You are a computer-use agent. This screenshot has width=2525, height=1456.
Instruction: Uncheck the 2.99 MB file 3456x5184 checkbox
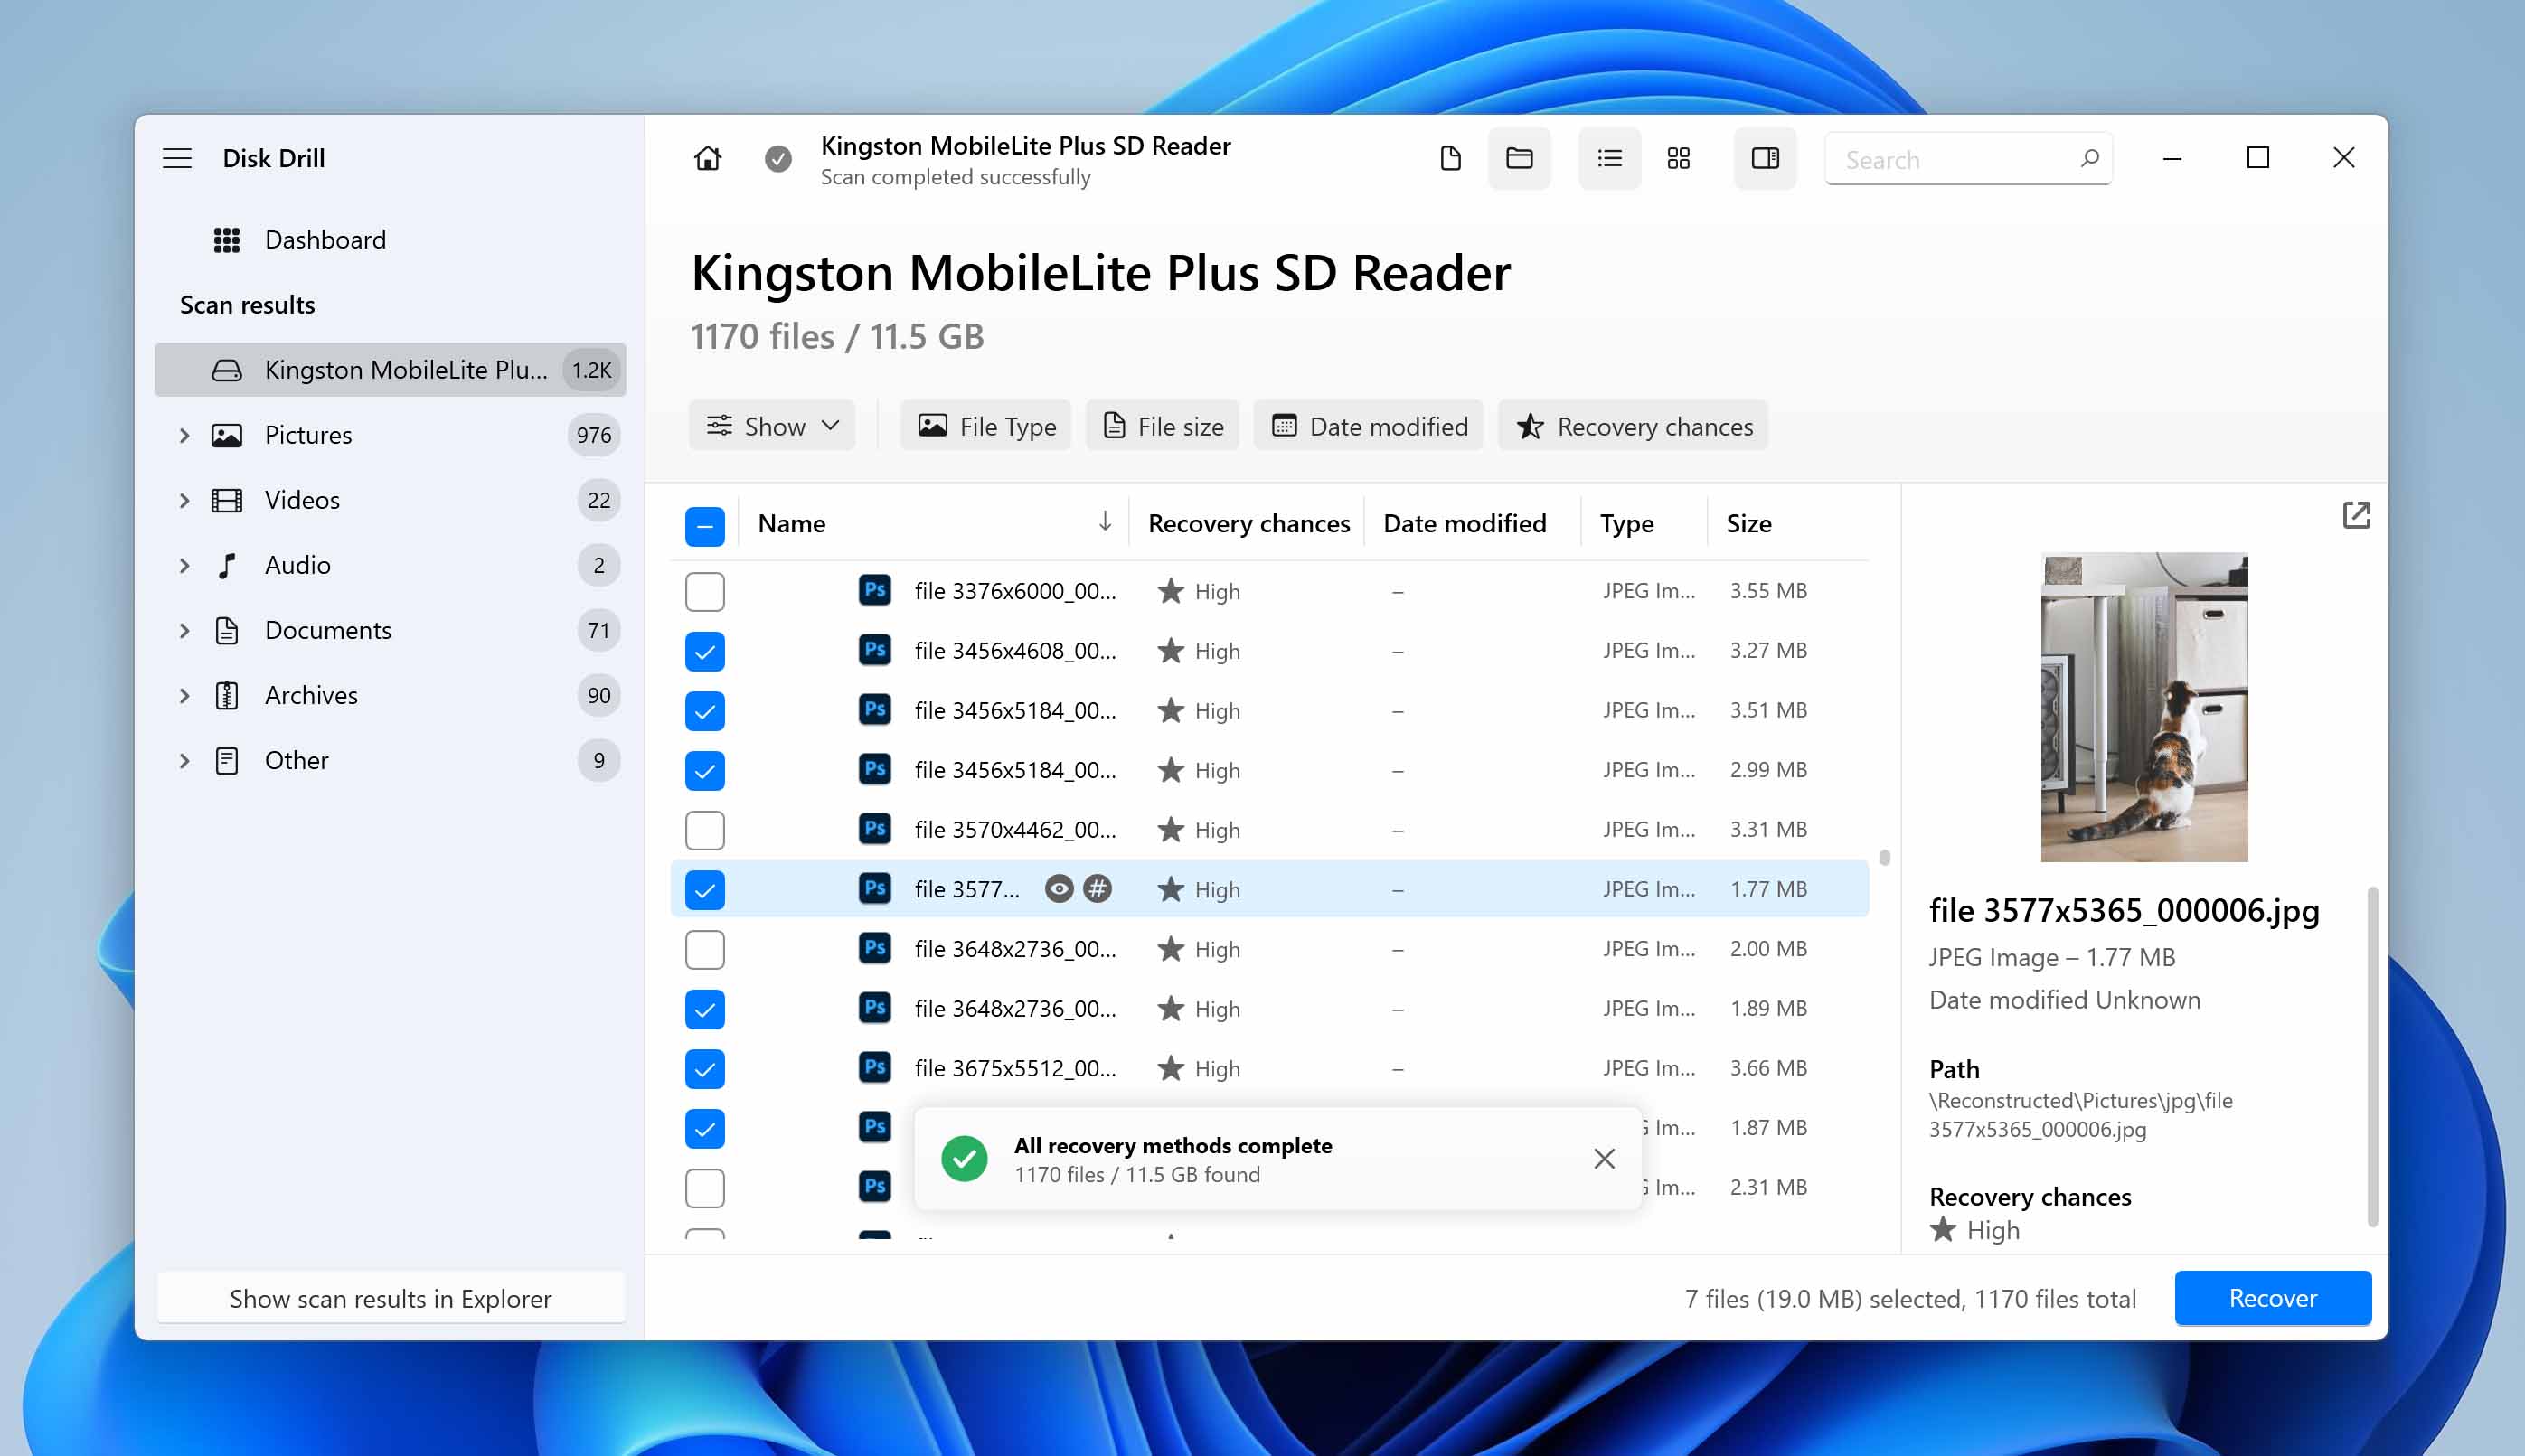[x=705, y=770]
